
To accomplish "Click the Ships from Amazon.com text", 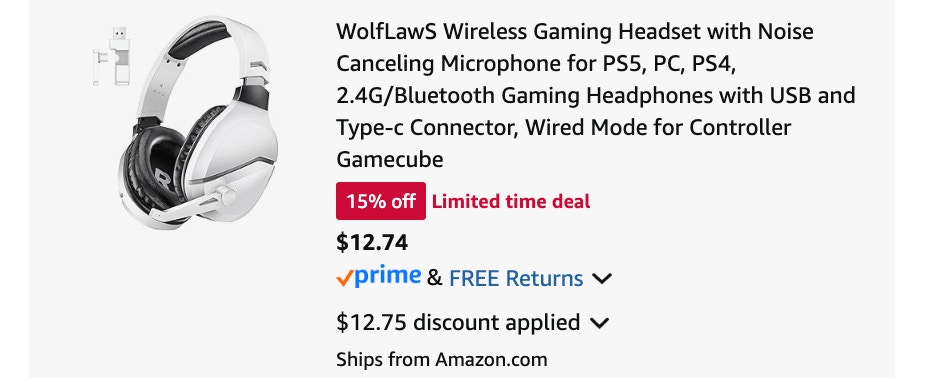I will click(x=442, y=360).
